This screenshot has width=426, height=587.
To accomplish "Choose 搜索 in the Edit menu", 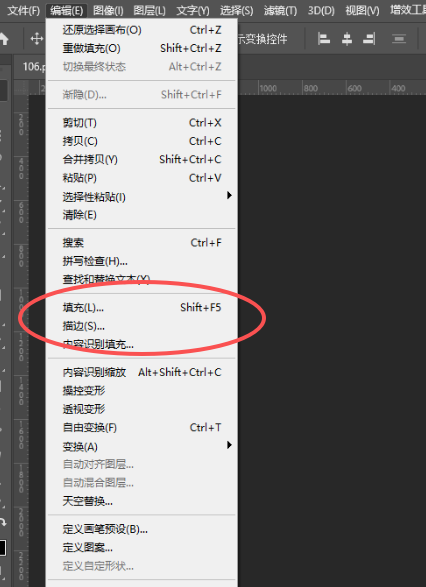I will click(x=142, y=243).
